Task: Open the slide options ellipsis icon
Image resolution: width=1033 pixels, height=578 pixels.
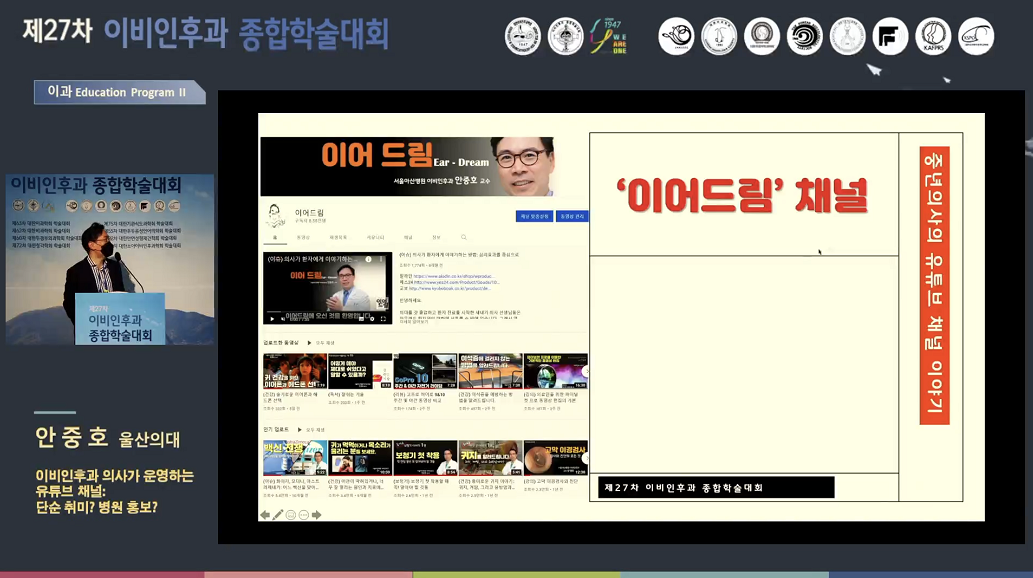Action: pos(303,515)
